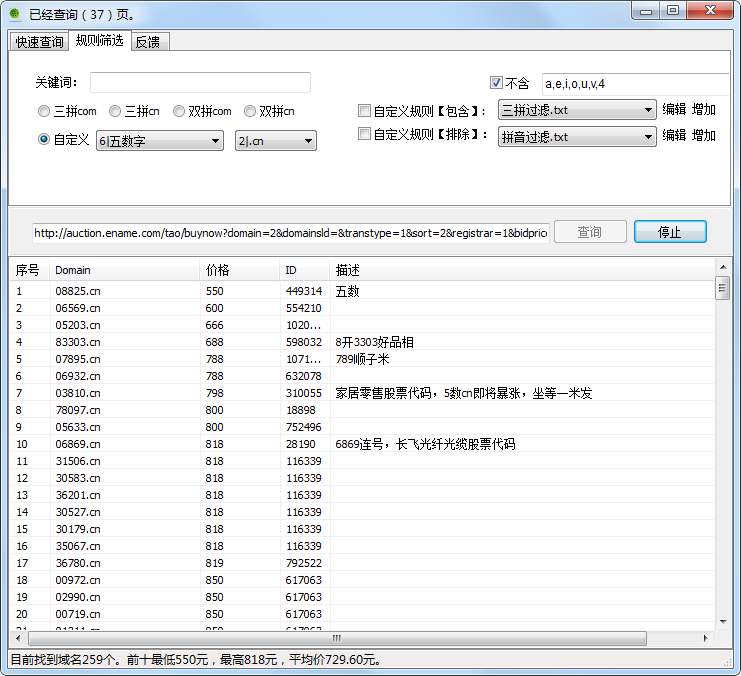Select the 三拼com radio option
Screen dimensions: 741x676
pos(44,111)
